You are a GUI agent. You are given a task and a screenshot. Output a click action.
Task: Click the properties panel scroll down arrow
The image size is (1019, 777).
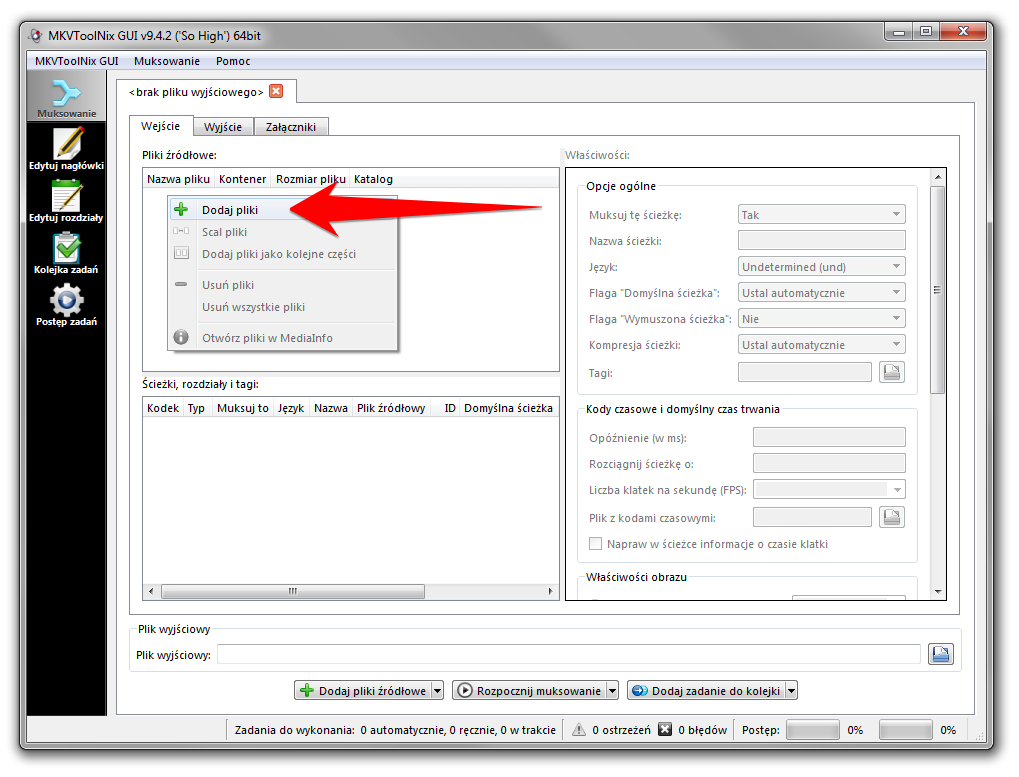(x=938, y=592)
